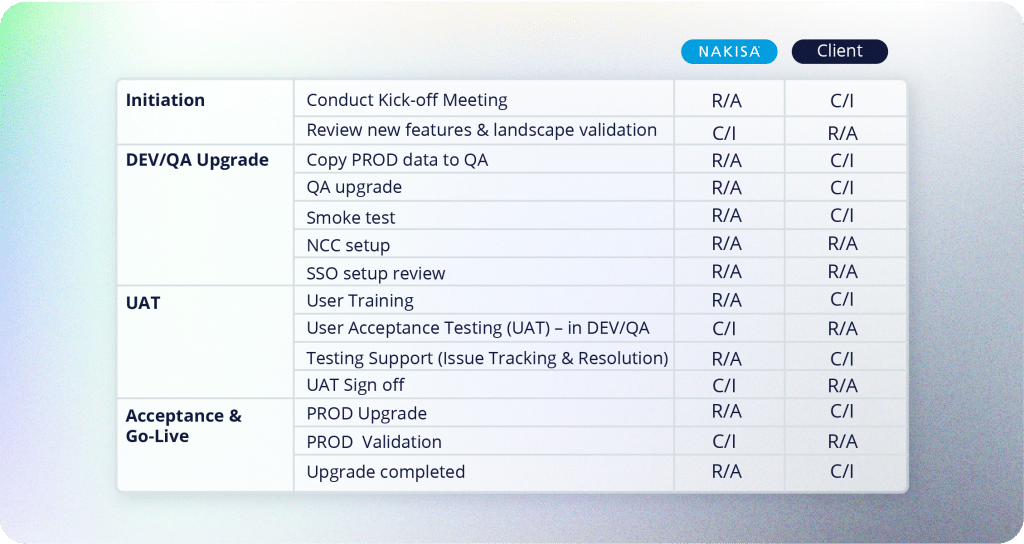Click the Copy PROD data to QA task
1024x544 pixels.
point(397,160)
